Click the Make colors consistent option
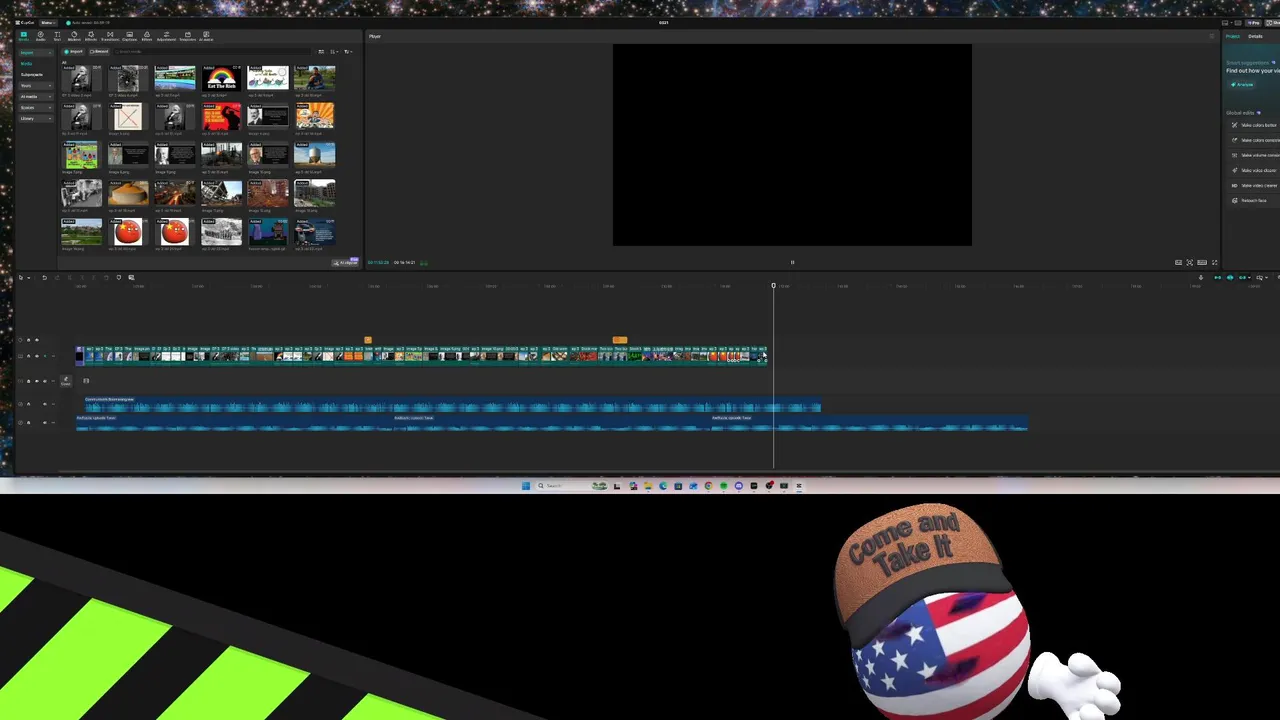This screenshot has width=1280, height=720. coord(1254,140)
